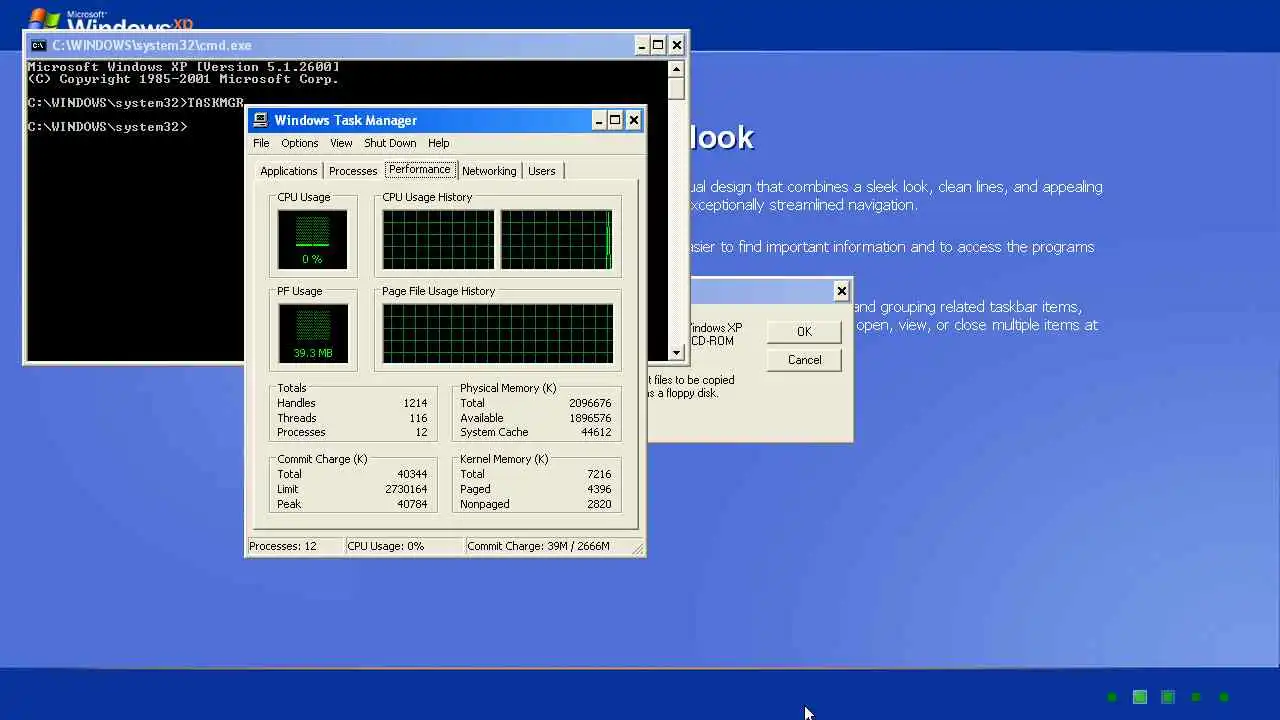Close the cmd.exe window
This screenshot has width=1280, height=720.
click(676, 45)
